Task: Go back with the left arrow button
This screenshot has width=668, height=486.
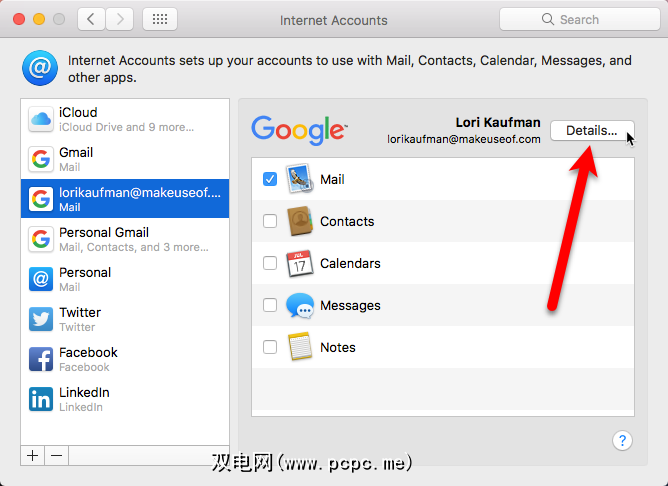Action: coord(91,19)
